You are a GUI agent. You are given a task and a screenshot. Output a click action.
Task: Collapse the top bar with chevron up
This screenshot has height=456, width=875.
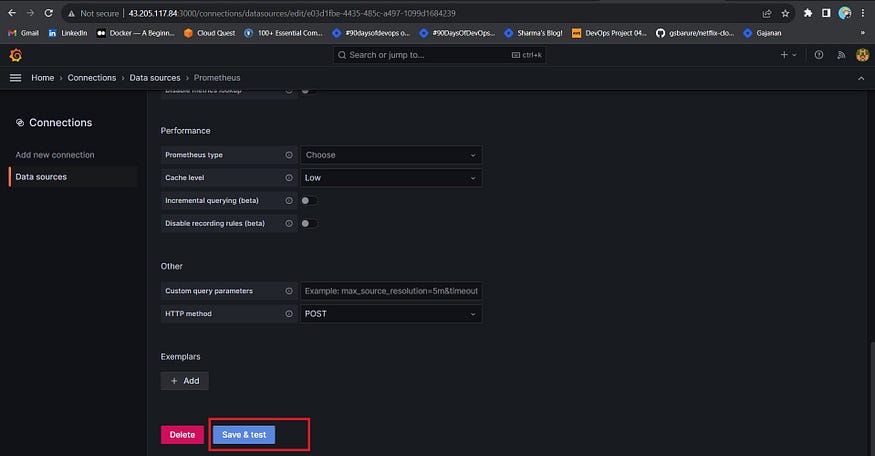861,78
